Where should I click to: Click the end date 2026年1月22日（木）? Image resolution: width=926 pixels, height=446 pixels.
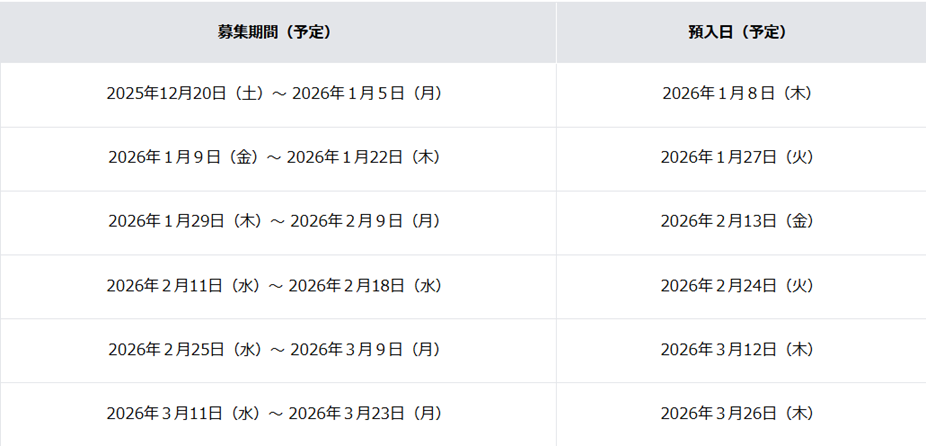(364, 158)
